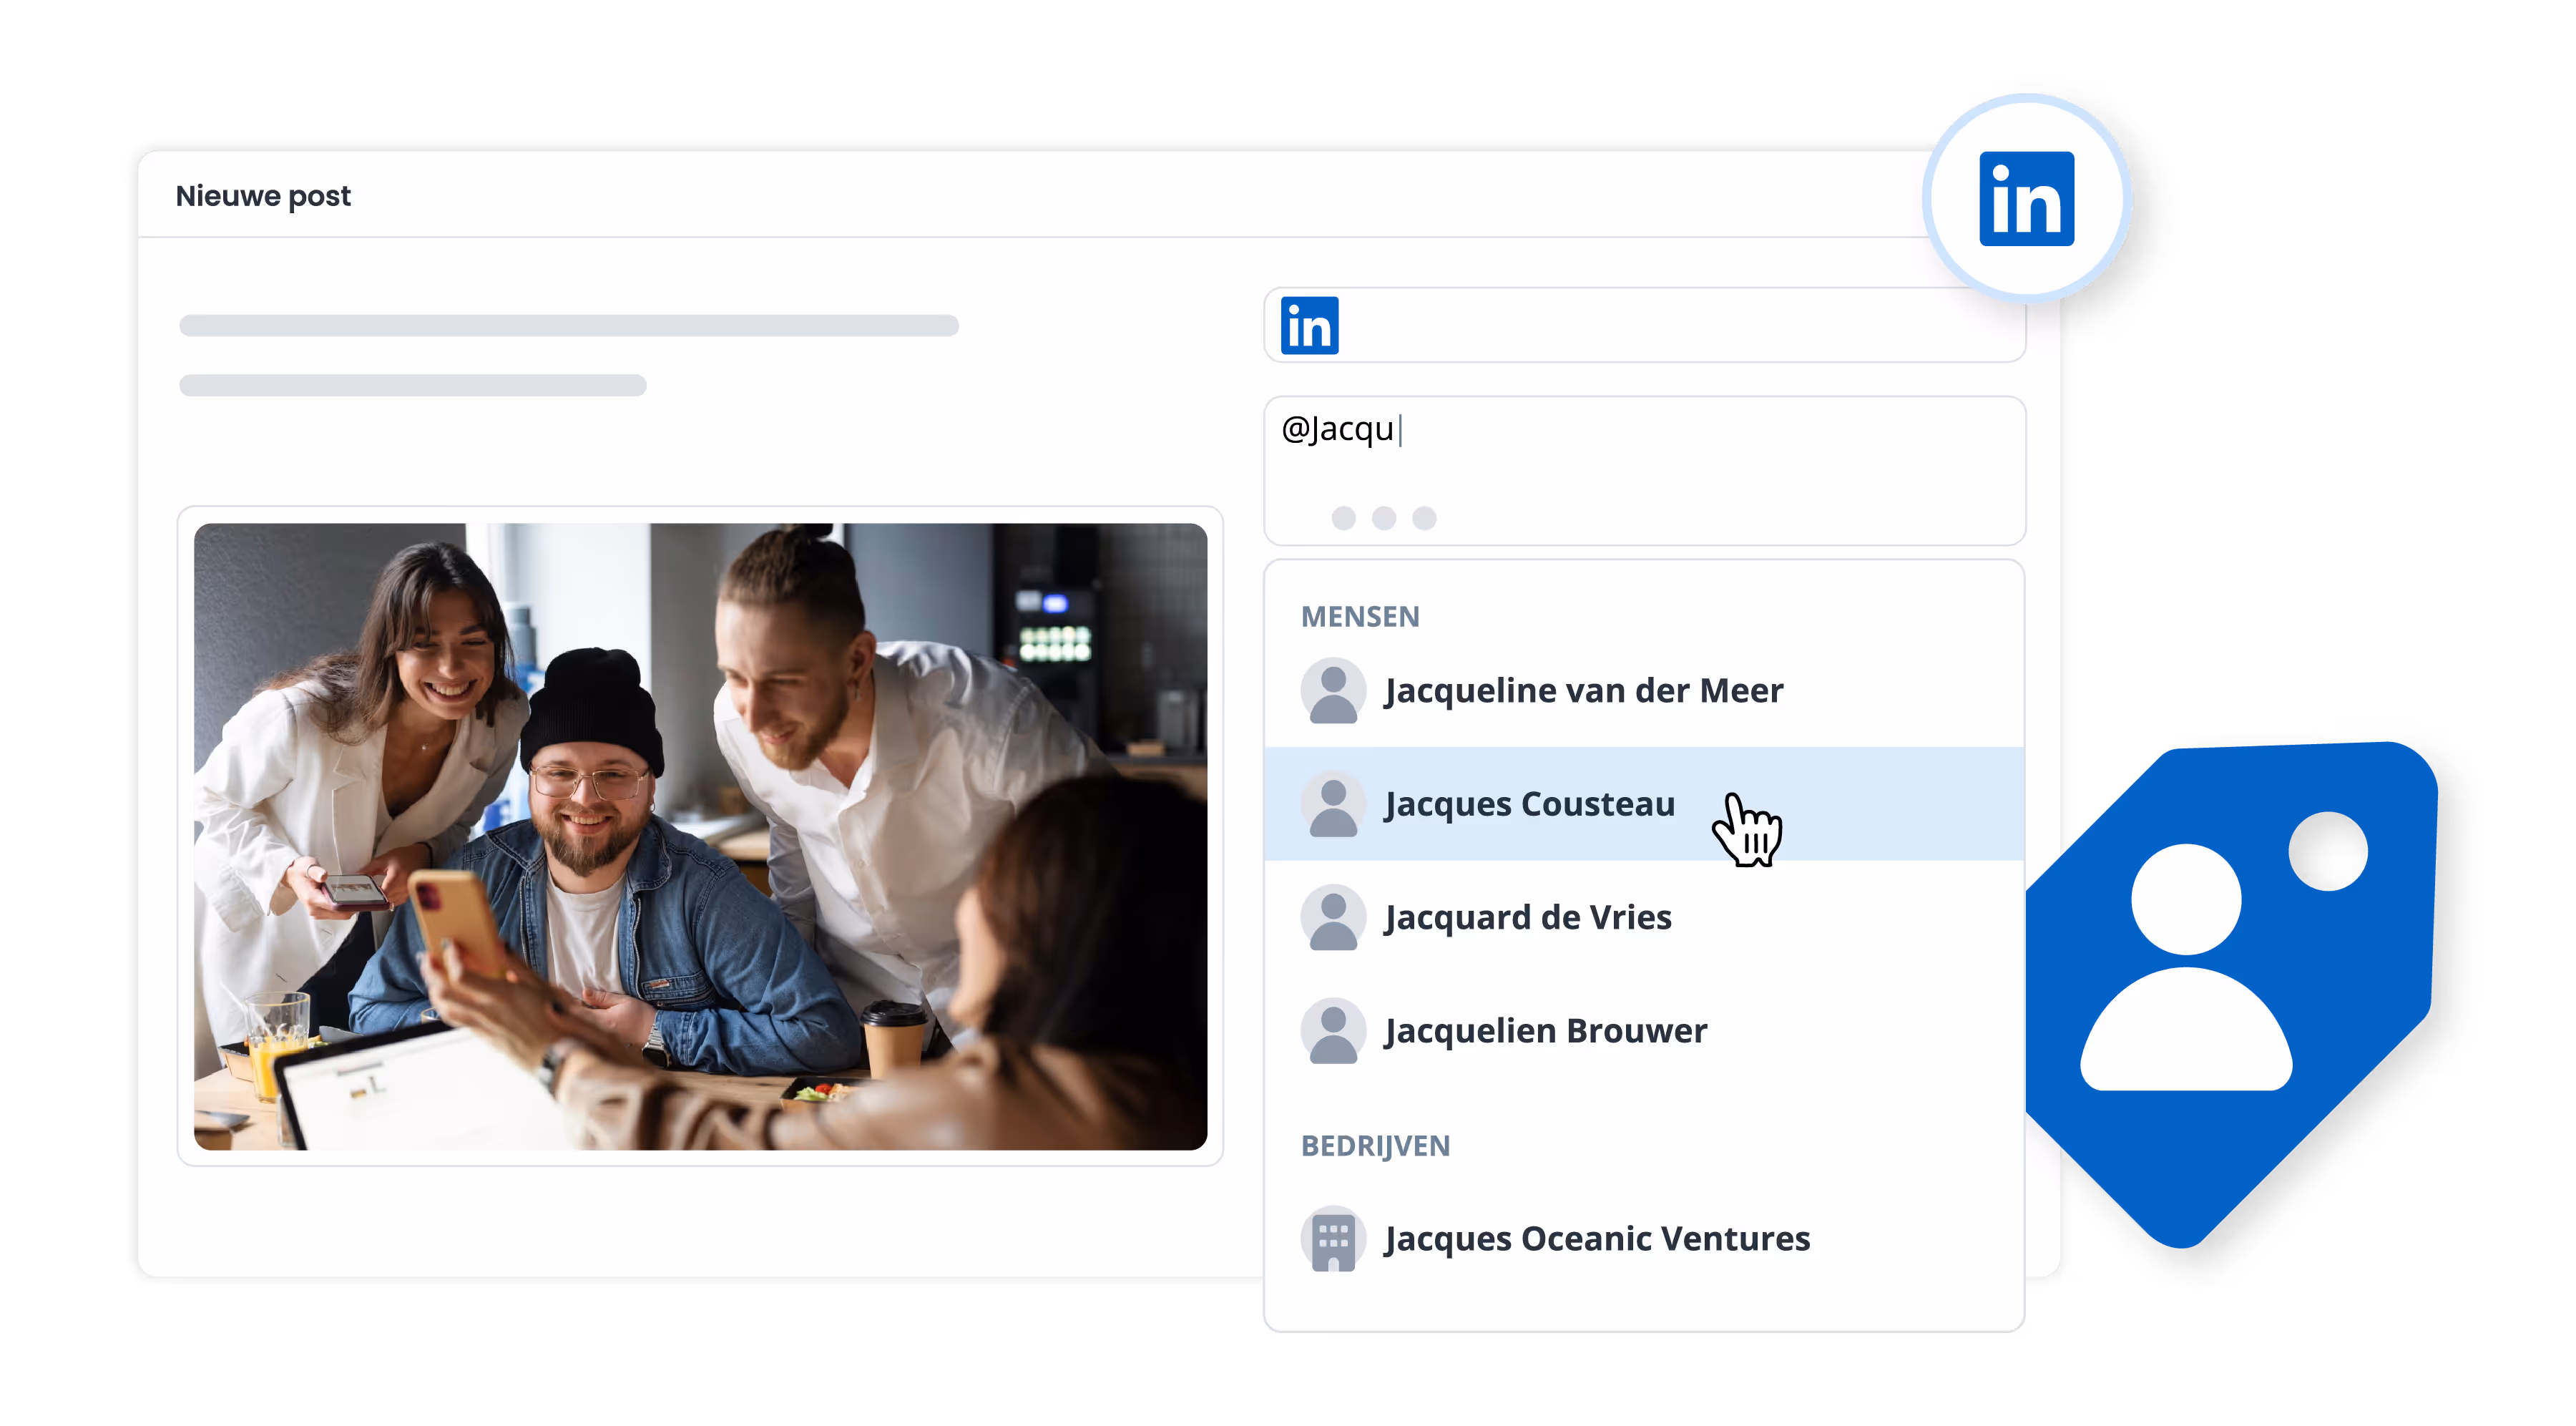Click the BEDRIJVEN section heading

tap(1375, 1146)
